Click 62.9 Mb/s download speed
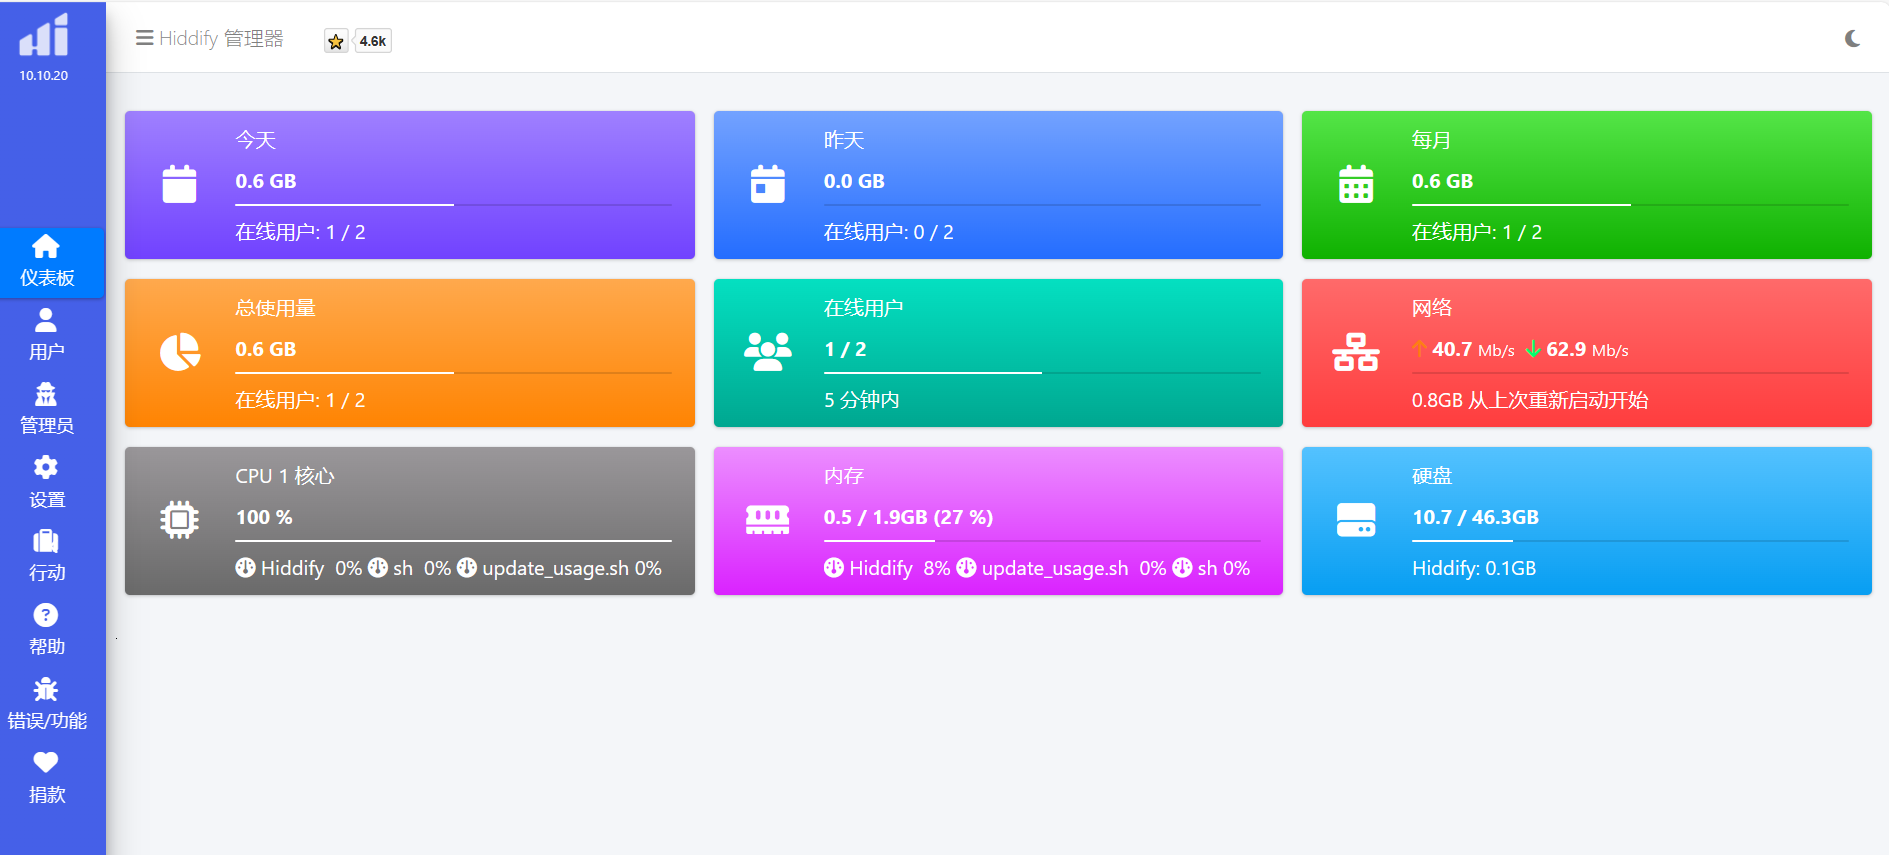This screenshot has width=1889, height=855. (x=1588, y=349)
